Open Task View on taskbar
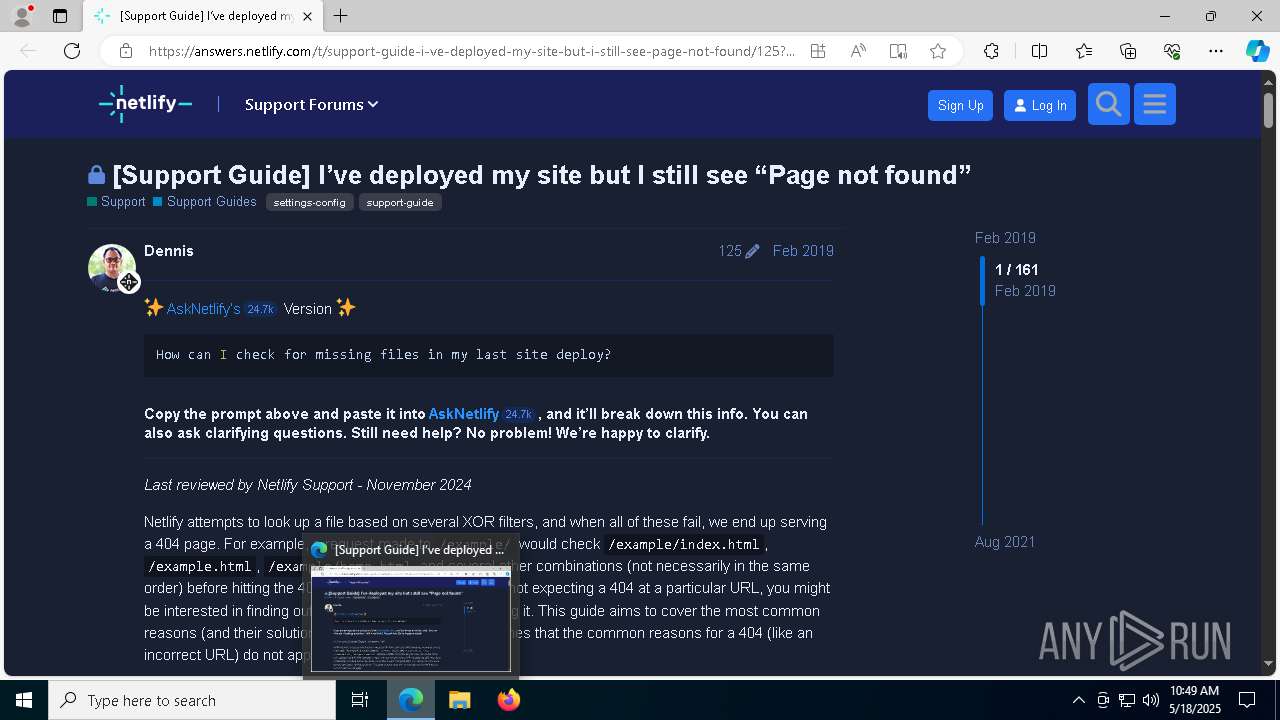Screen dimensions: 1280x720 [x=360, y=700]
